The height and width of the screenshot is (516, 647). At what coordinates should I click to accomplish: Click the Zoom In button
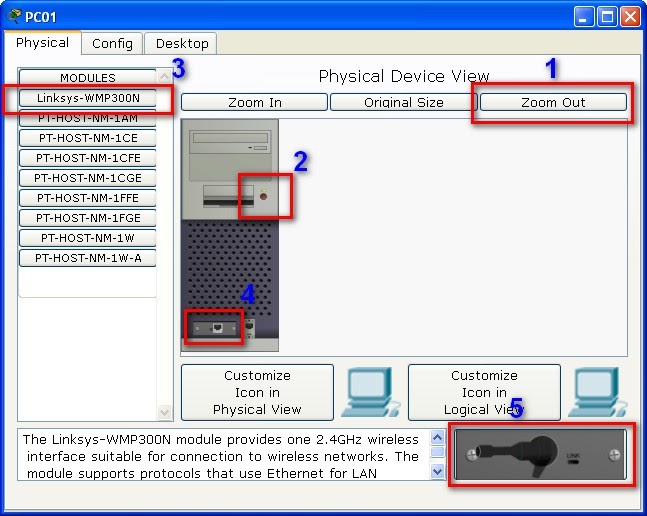pos(254,102)
